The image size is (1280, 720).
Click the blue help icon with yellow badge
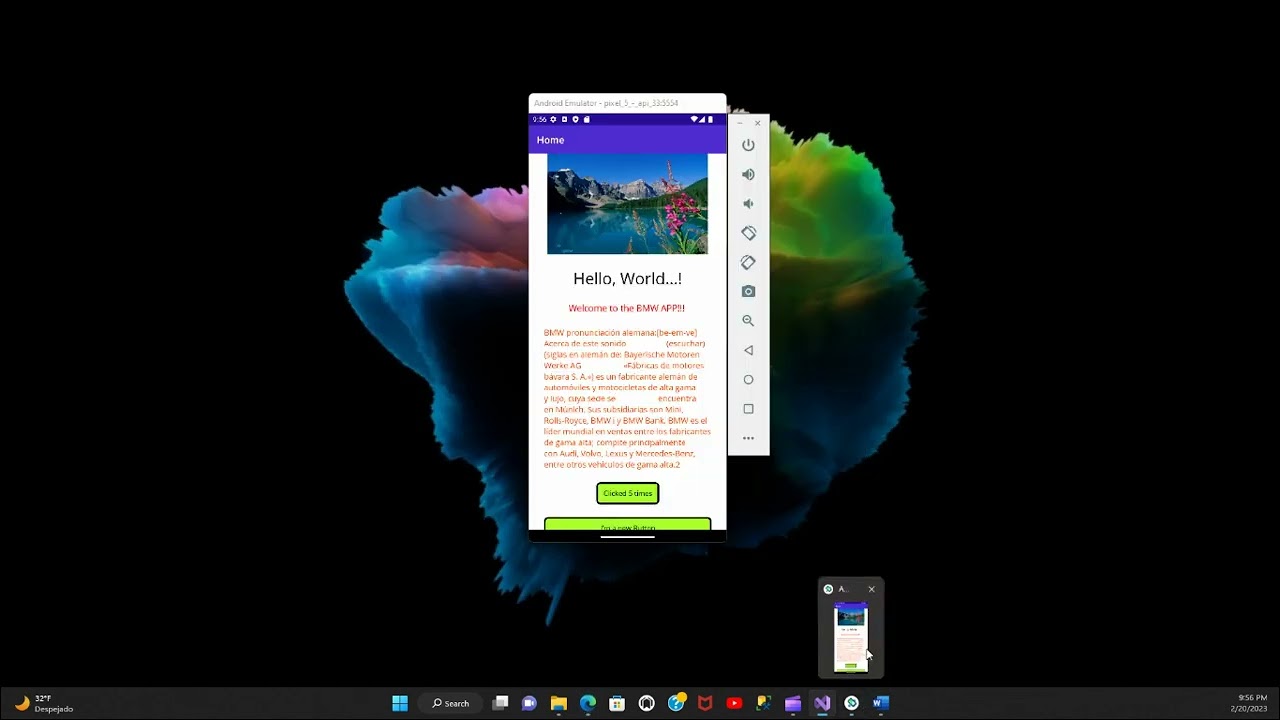[x=676, y=703]
